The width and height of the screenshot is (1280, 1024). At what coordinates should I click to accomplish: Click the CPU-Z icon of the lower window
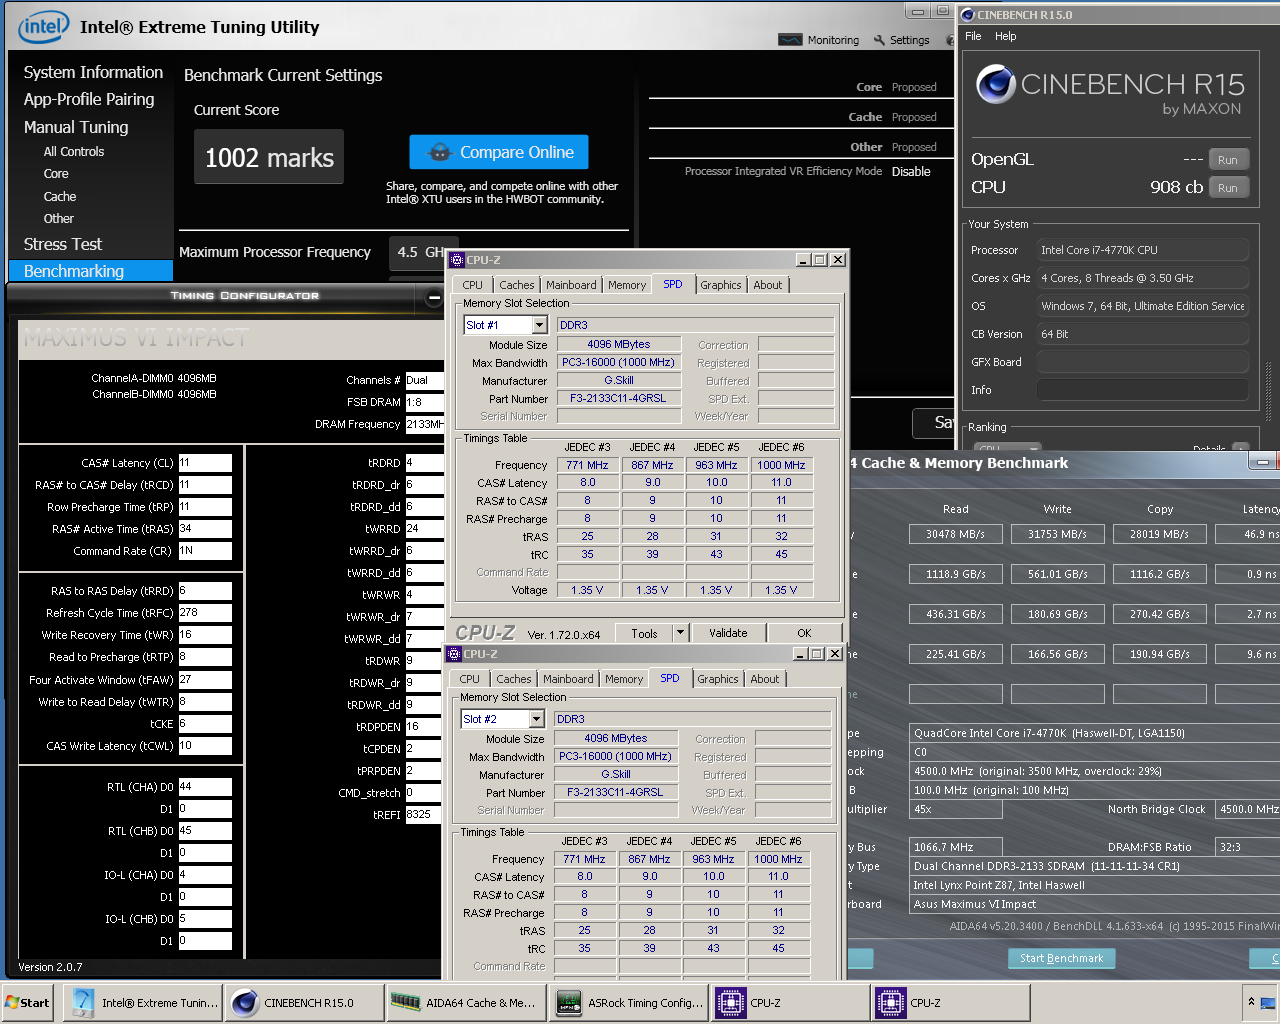pos(454,654)
